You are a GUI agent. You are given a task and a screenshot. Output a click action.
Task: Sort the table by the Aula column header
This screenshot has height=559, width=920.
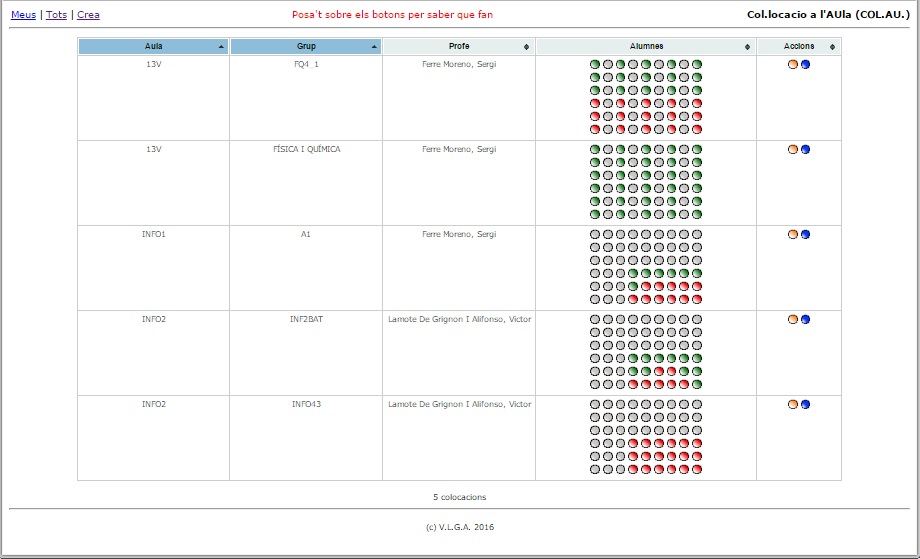(x=153, y=46)
